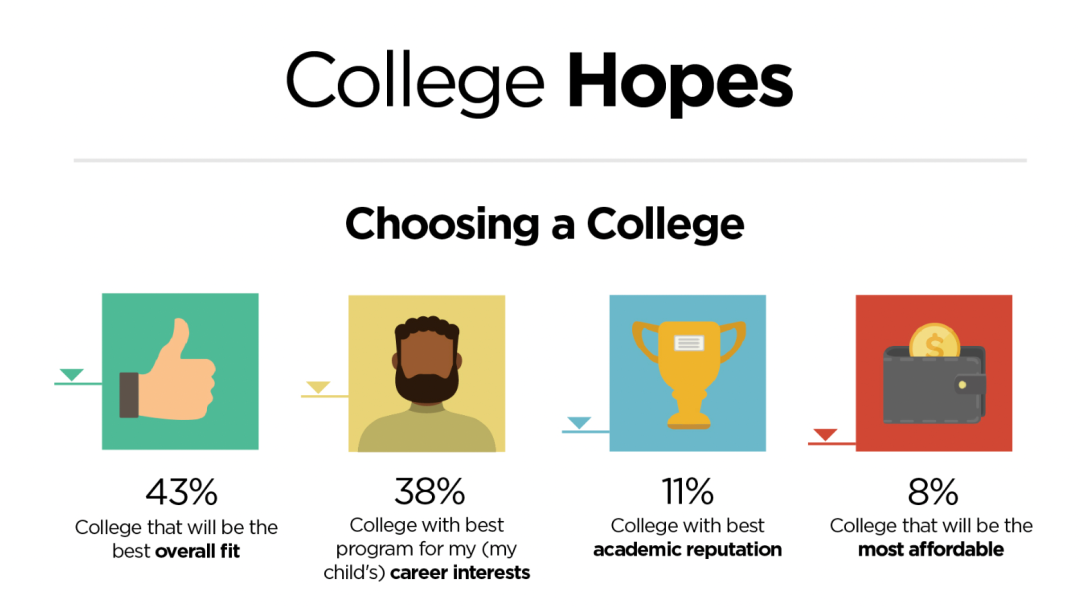1080x613 pixels.
Task: Click the red triangle marker
Action: click(825, 434)
